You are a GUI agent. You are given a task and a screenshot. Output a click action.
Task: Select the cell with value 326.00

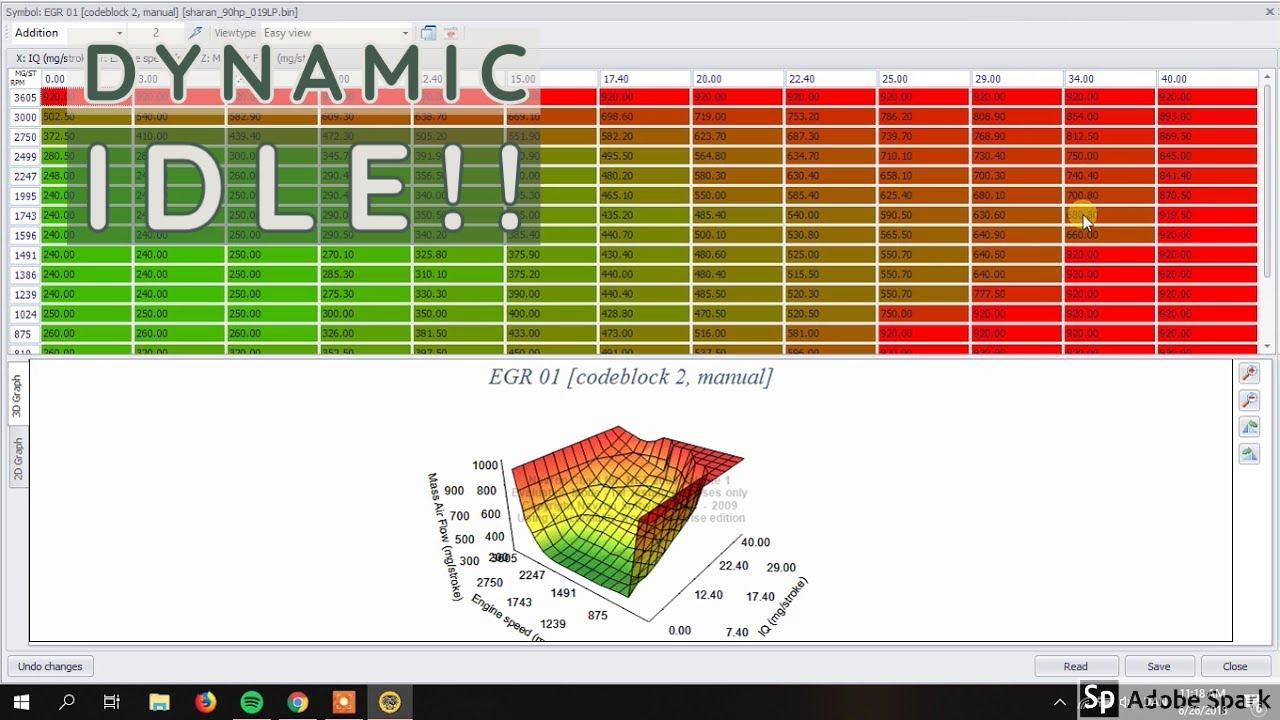[x=365, y=333]
